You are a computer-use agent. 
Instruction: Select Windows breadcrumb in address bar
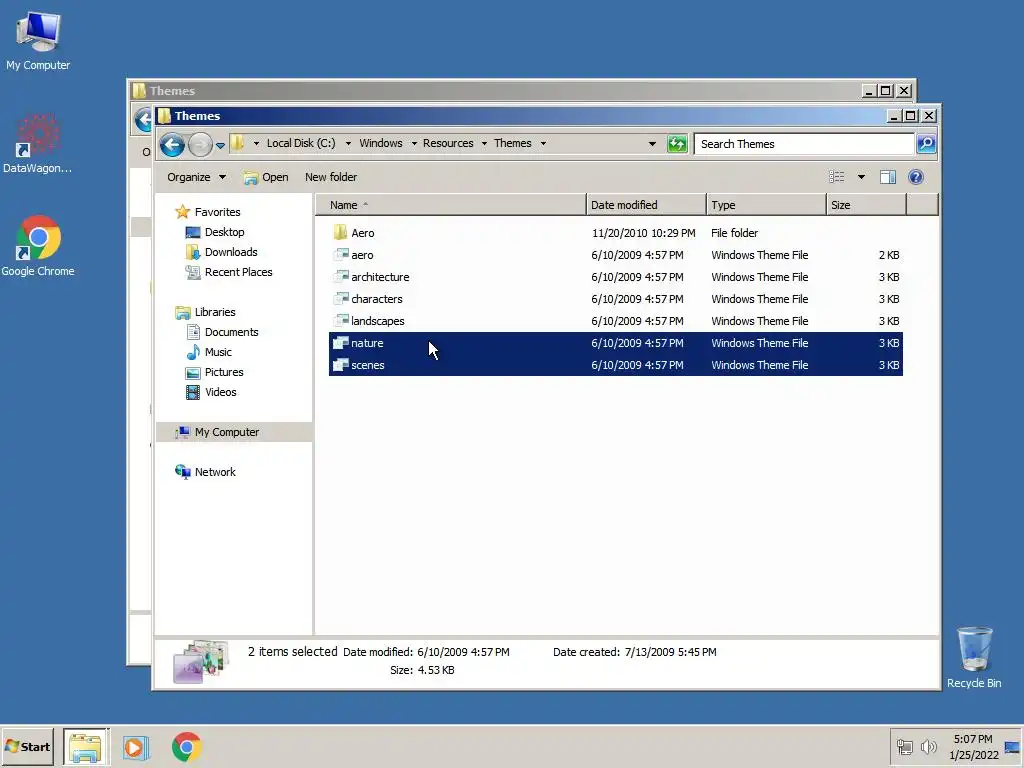point(381,143)
